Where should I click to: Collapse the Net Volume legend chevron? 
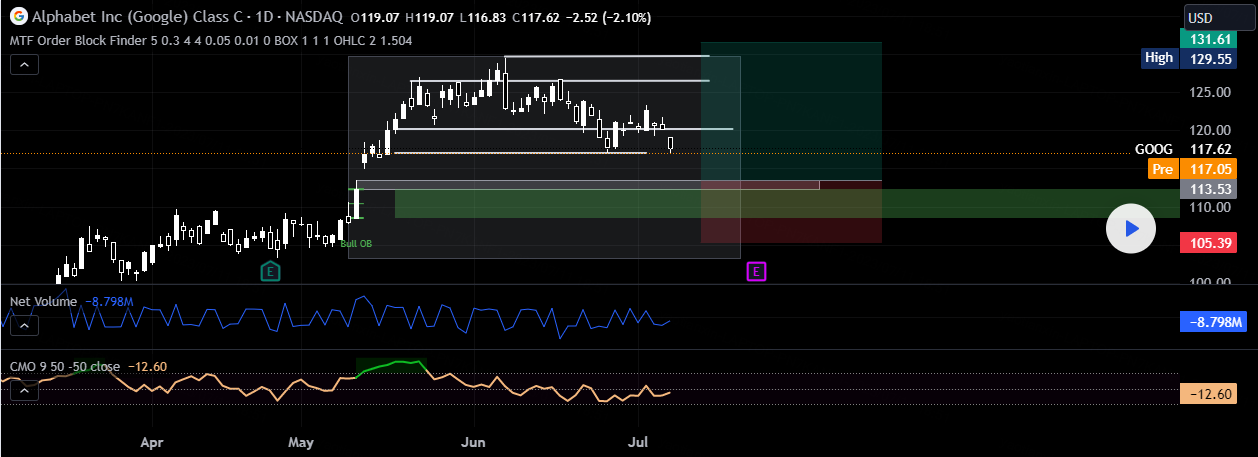(25, 325)
